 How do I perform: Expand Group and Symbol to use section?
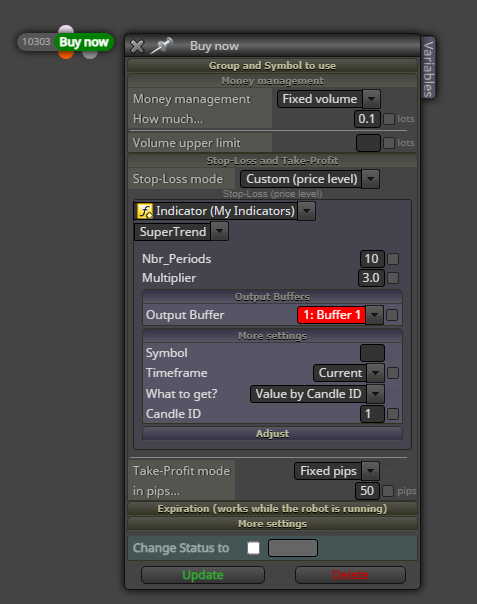(x=272, y=65)
